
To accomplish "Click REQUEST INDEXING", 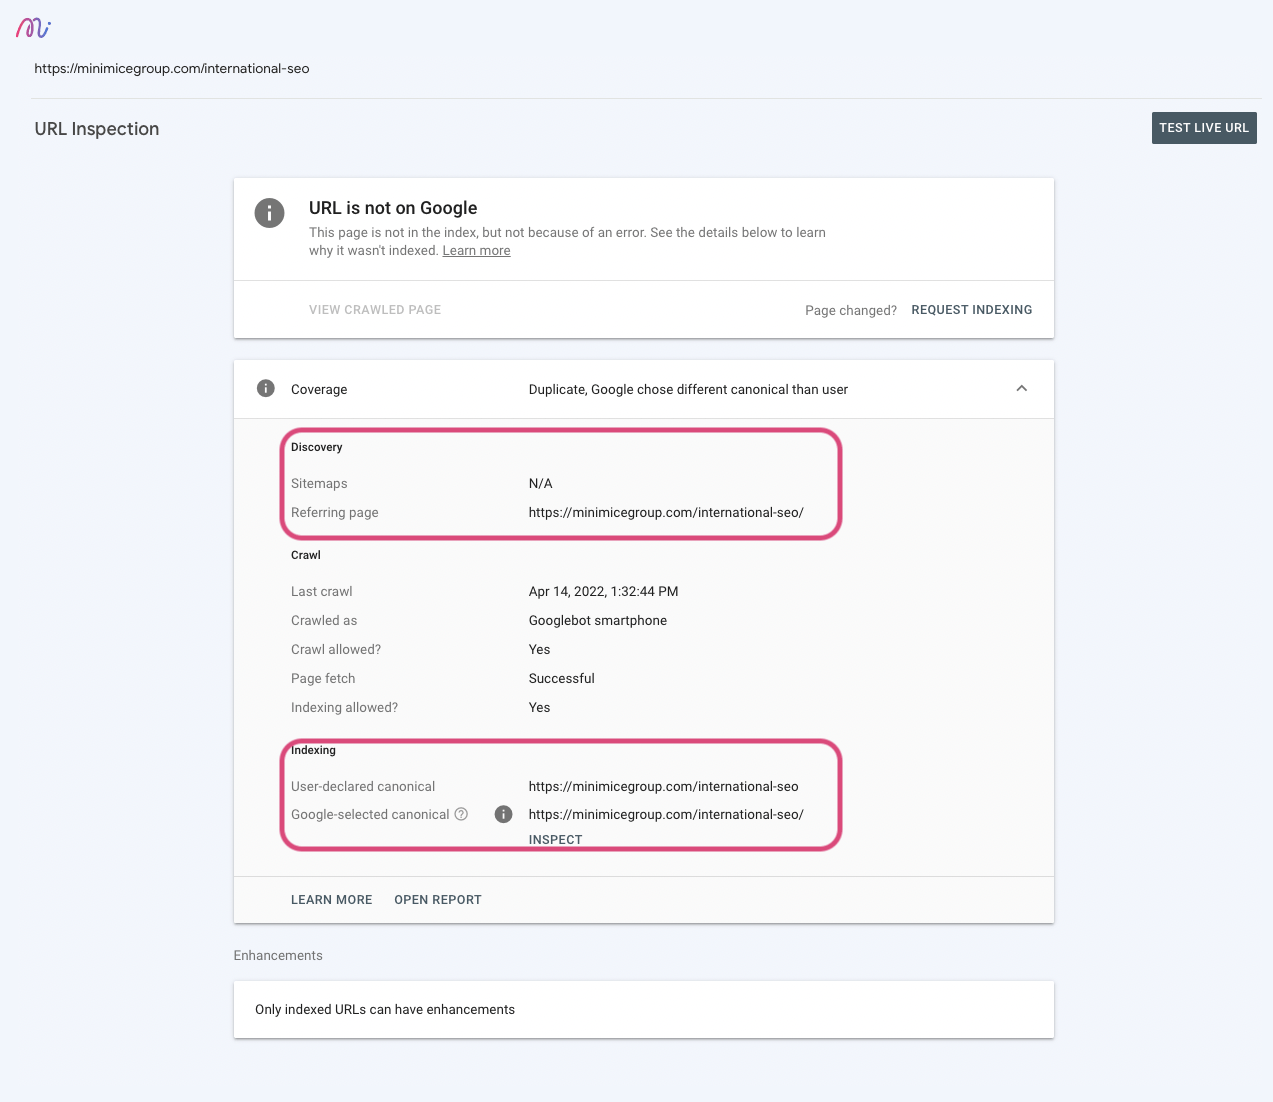I will pos(972,310).
